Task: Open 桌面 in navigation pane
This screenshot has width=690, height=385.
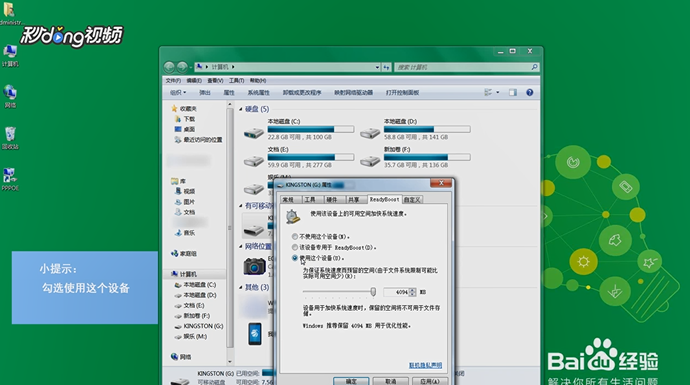Action: click(x=189, y=129)
